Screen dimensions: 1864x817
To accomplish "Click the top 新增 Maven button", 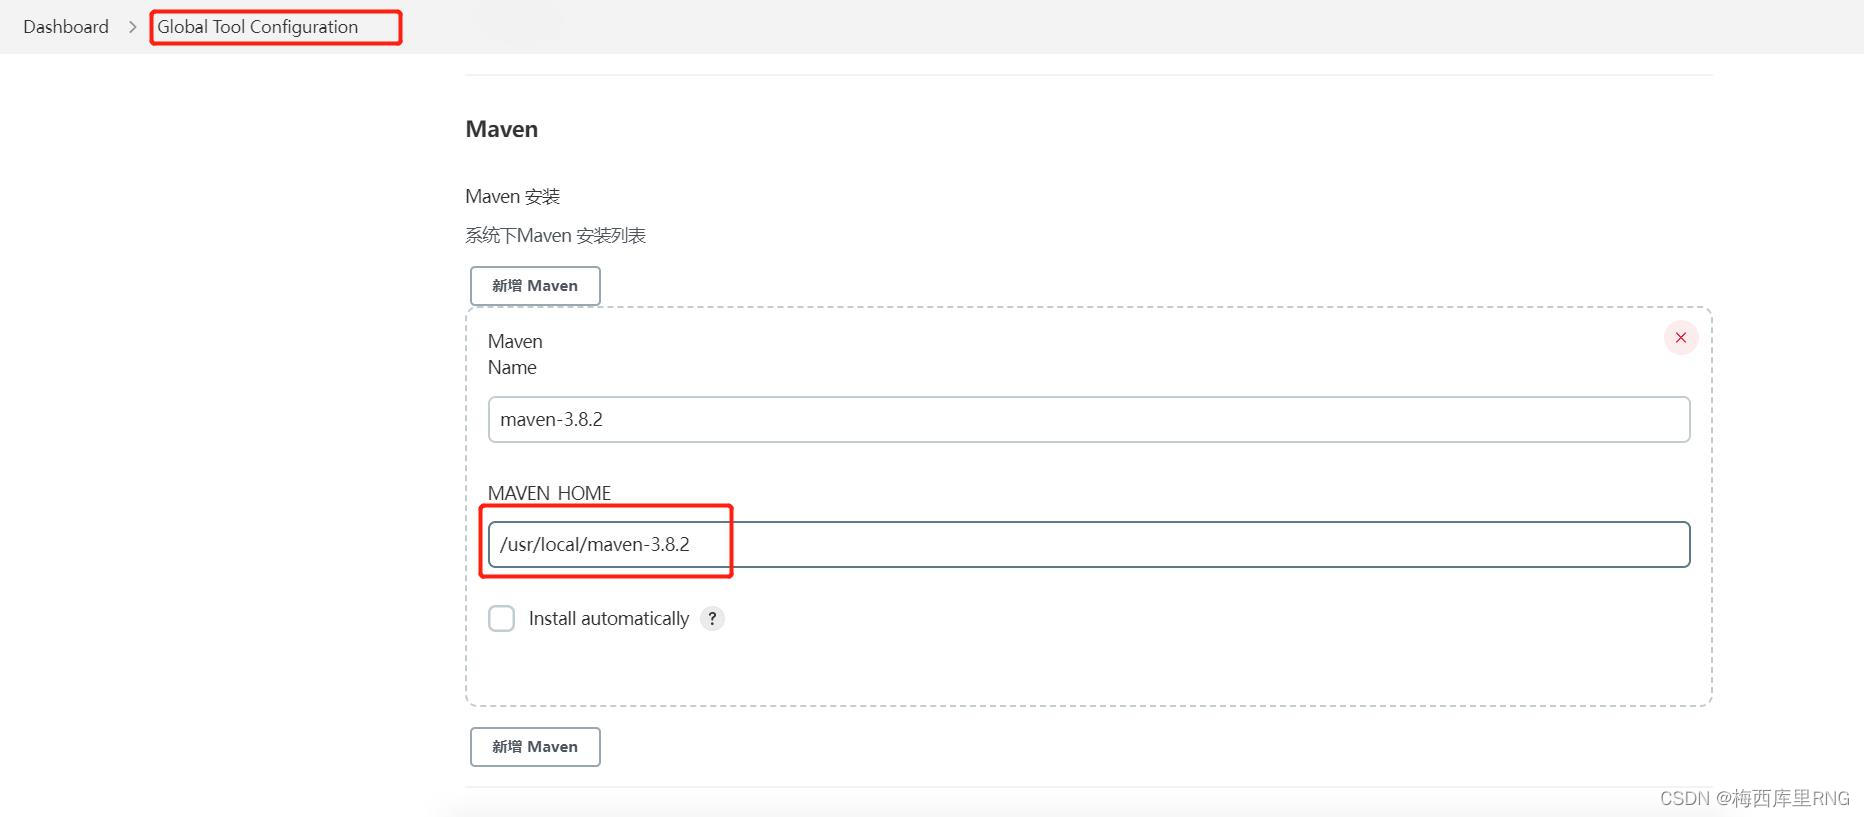I will (x=535, y=286).
